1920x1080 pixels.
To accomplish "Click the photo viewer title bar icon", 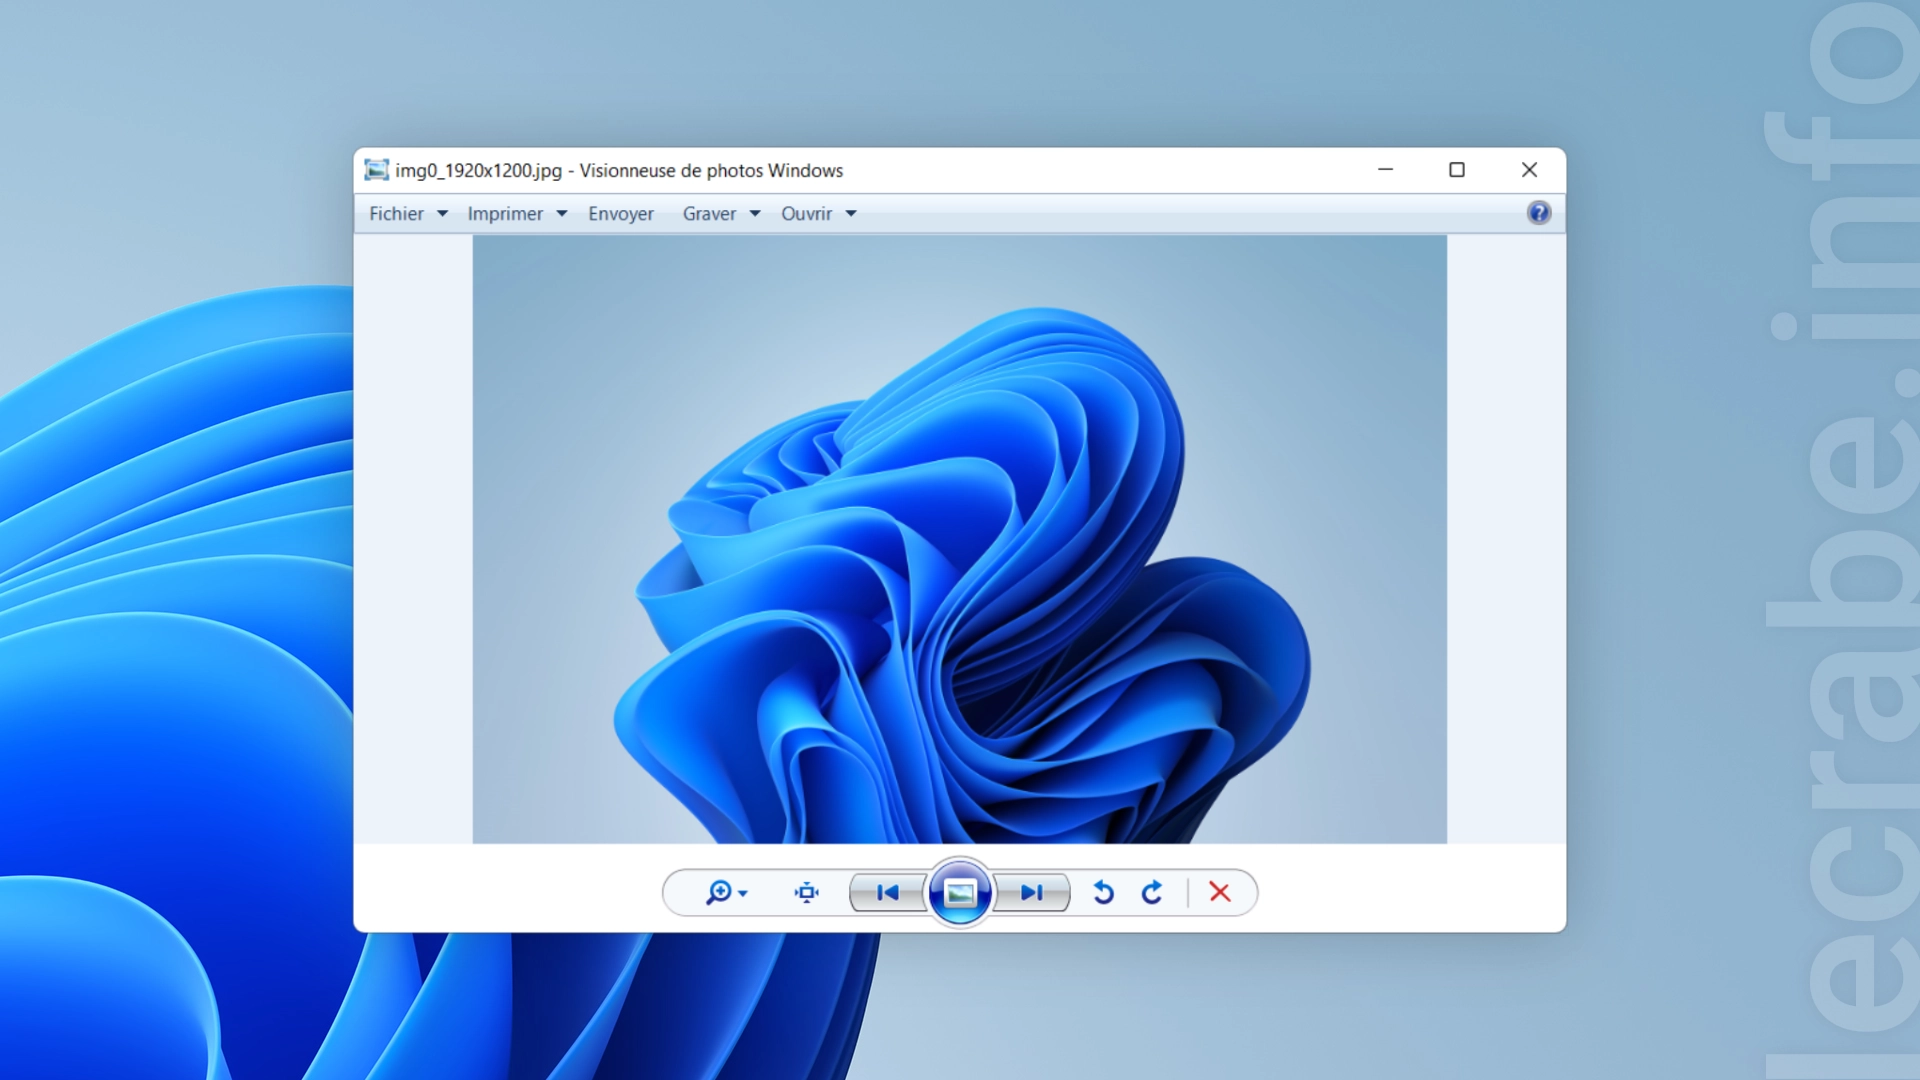I will pyautogui.click(x=376, y=170).
